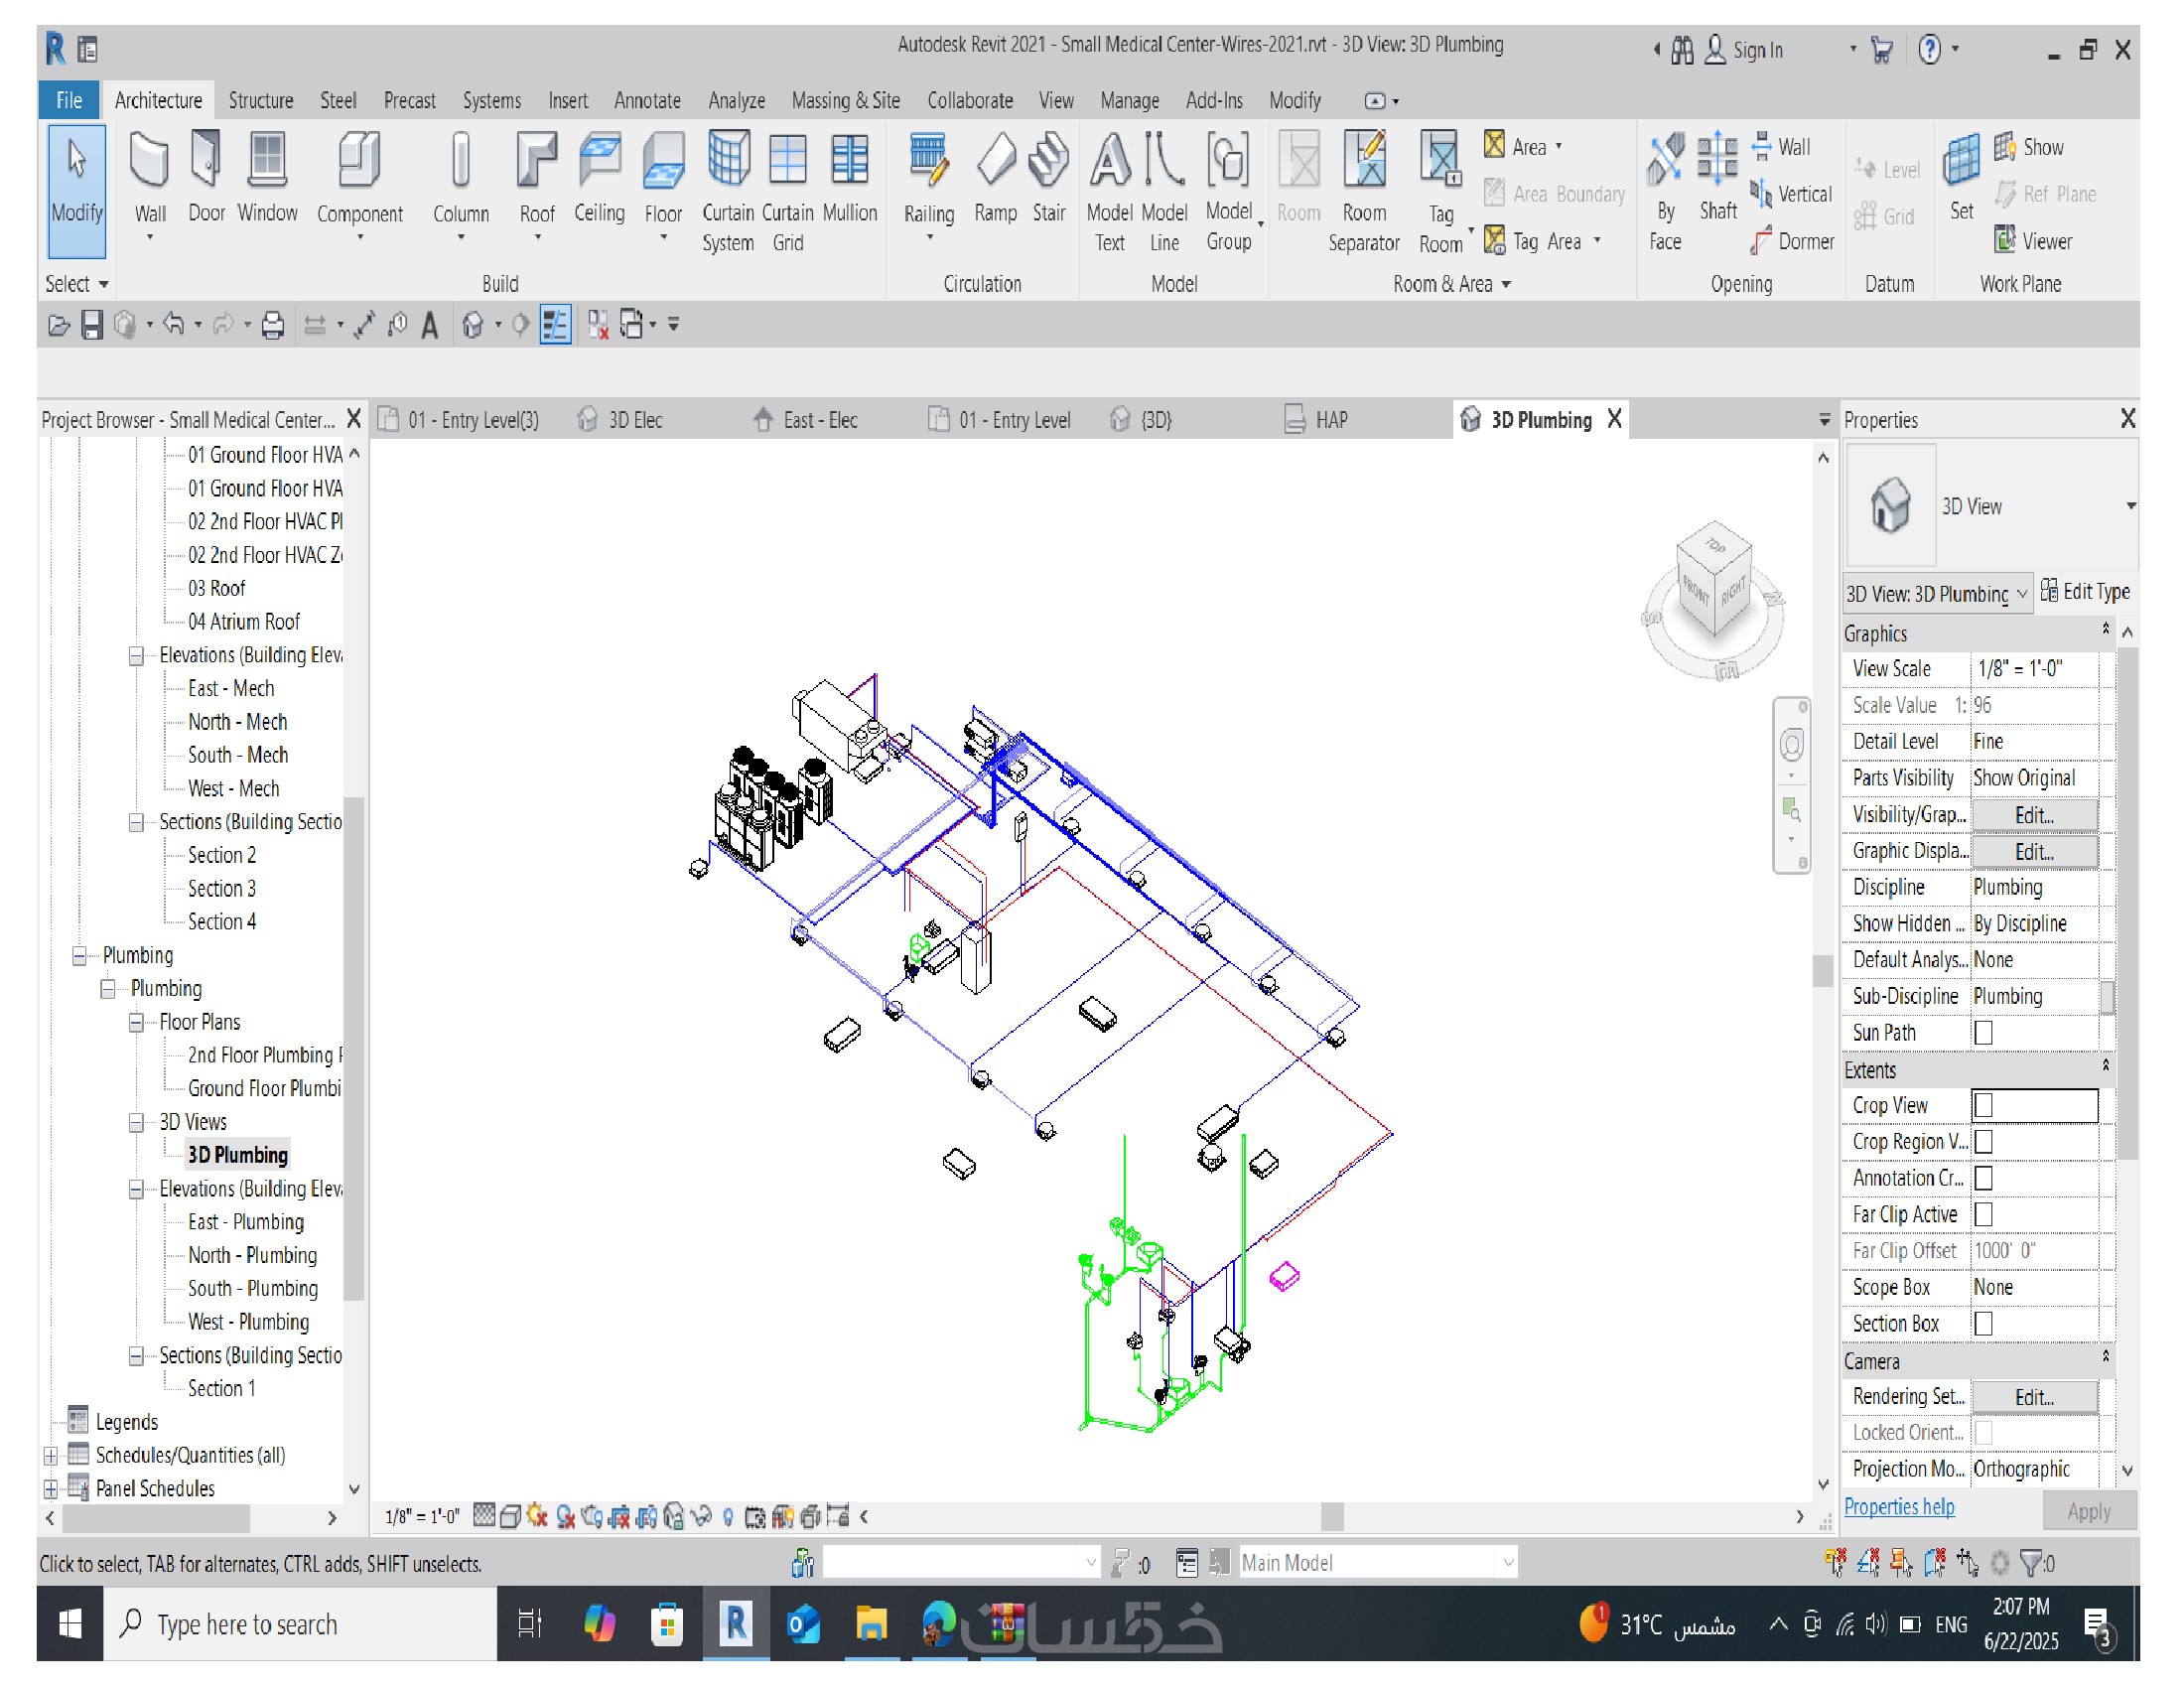Switch to the 3D Elec view tab
Screen dimensions: 2184x1688
pos(634,420)
